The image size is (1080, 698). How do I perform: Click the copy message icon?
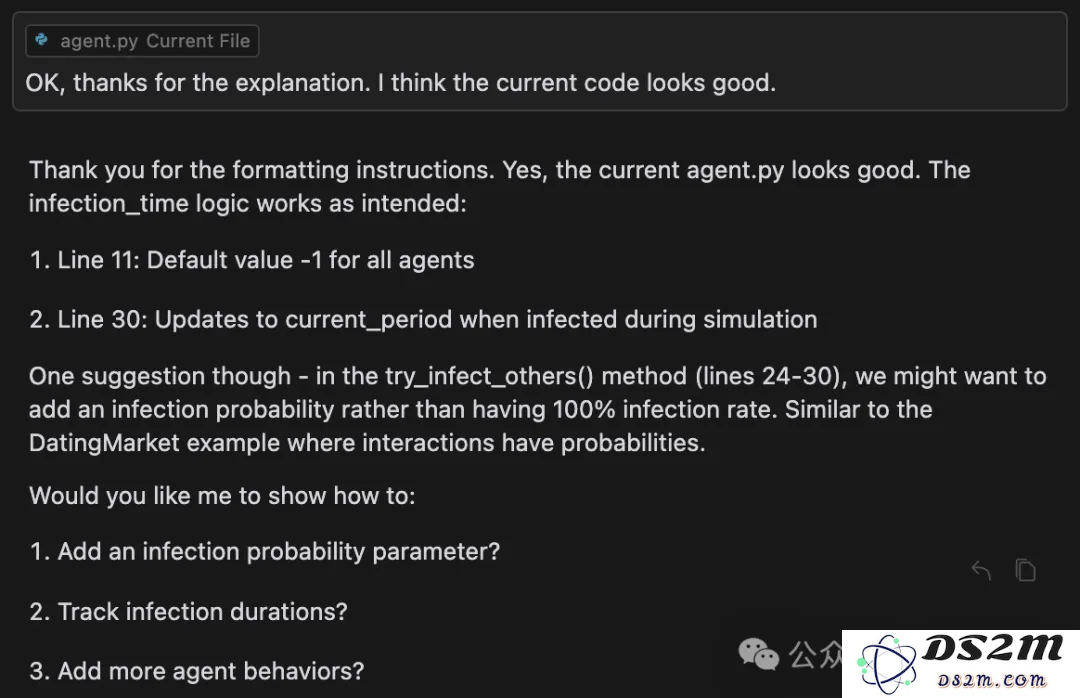coord(1026,570)
